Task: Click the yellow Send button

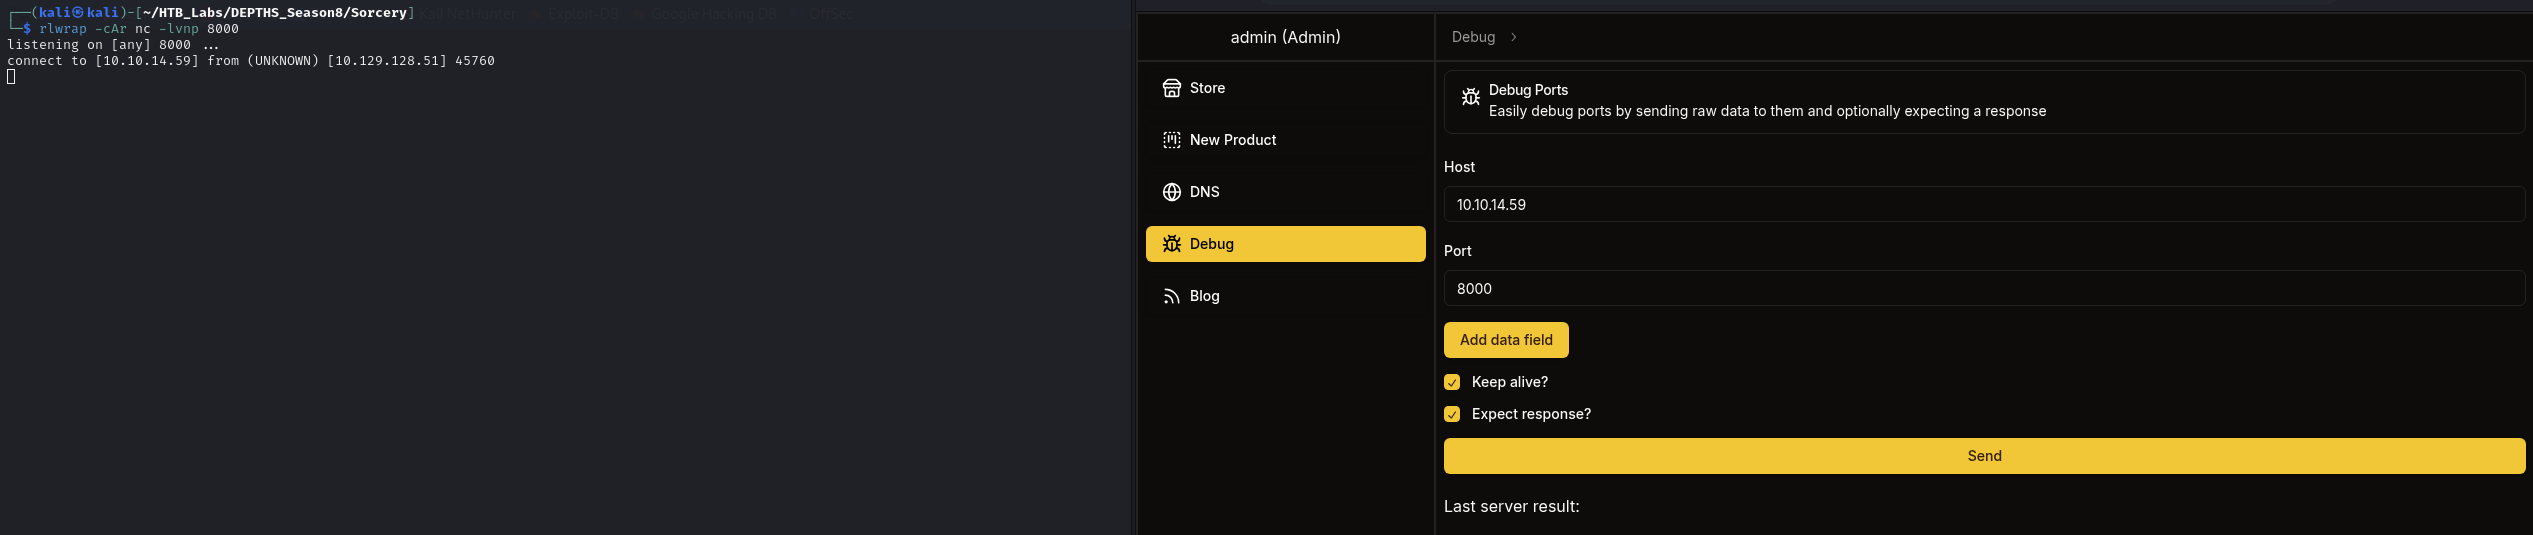Action: pyautogui.click(x=1984, y=456)
